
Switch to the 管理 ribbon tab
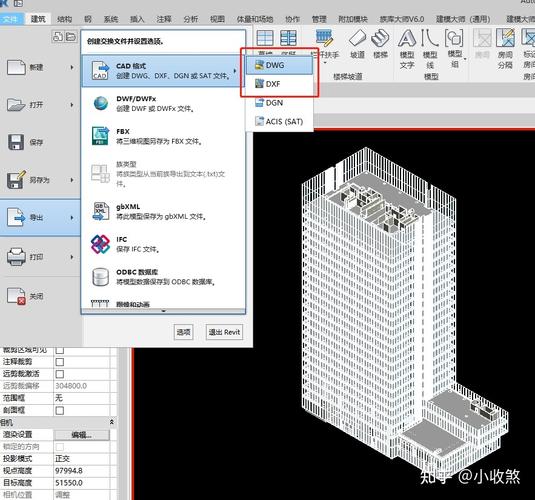pos(319,19)
